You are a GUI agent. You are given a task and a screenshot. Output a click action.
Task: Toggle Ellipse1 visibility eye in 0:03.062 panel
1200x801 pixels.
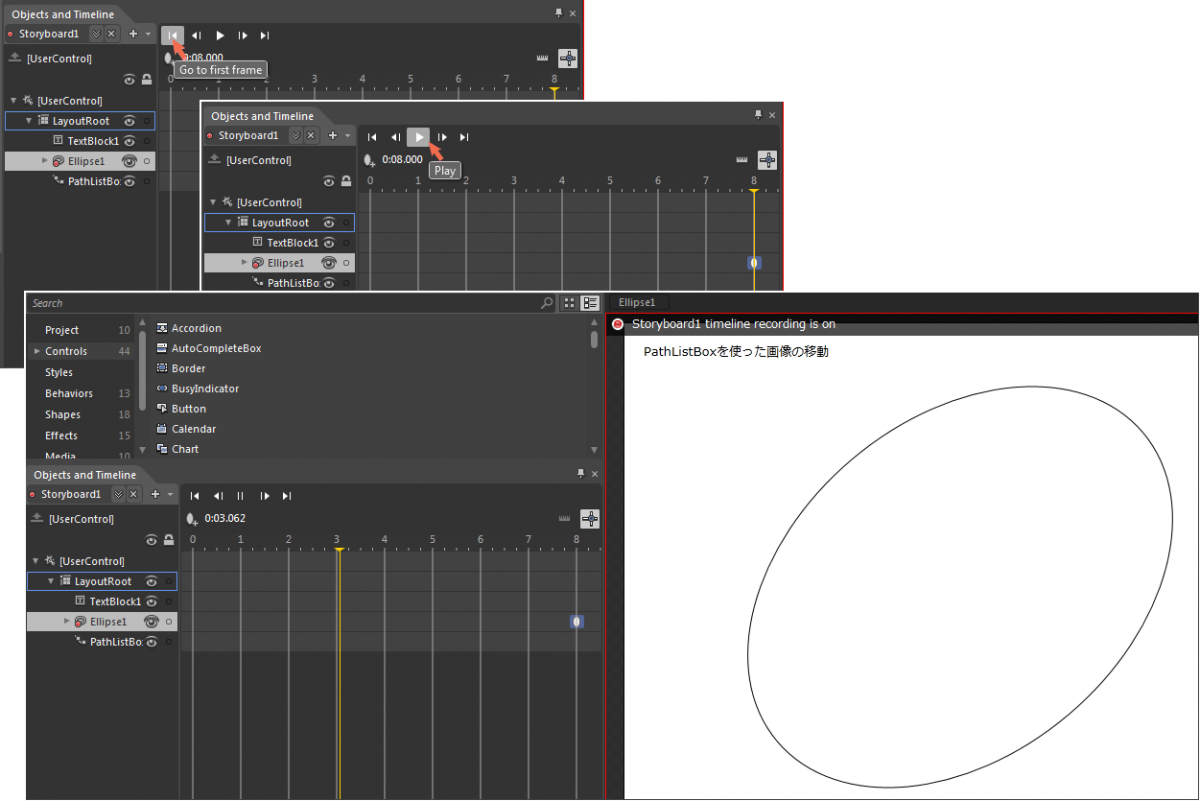(x=152, y=622)
